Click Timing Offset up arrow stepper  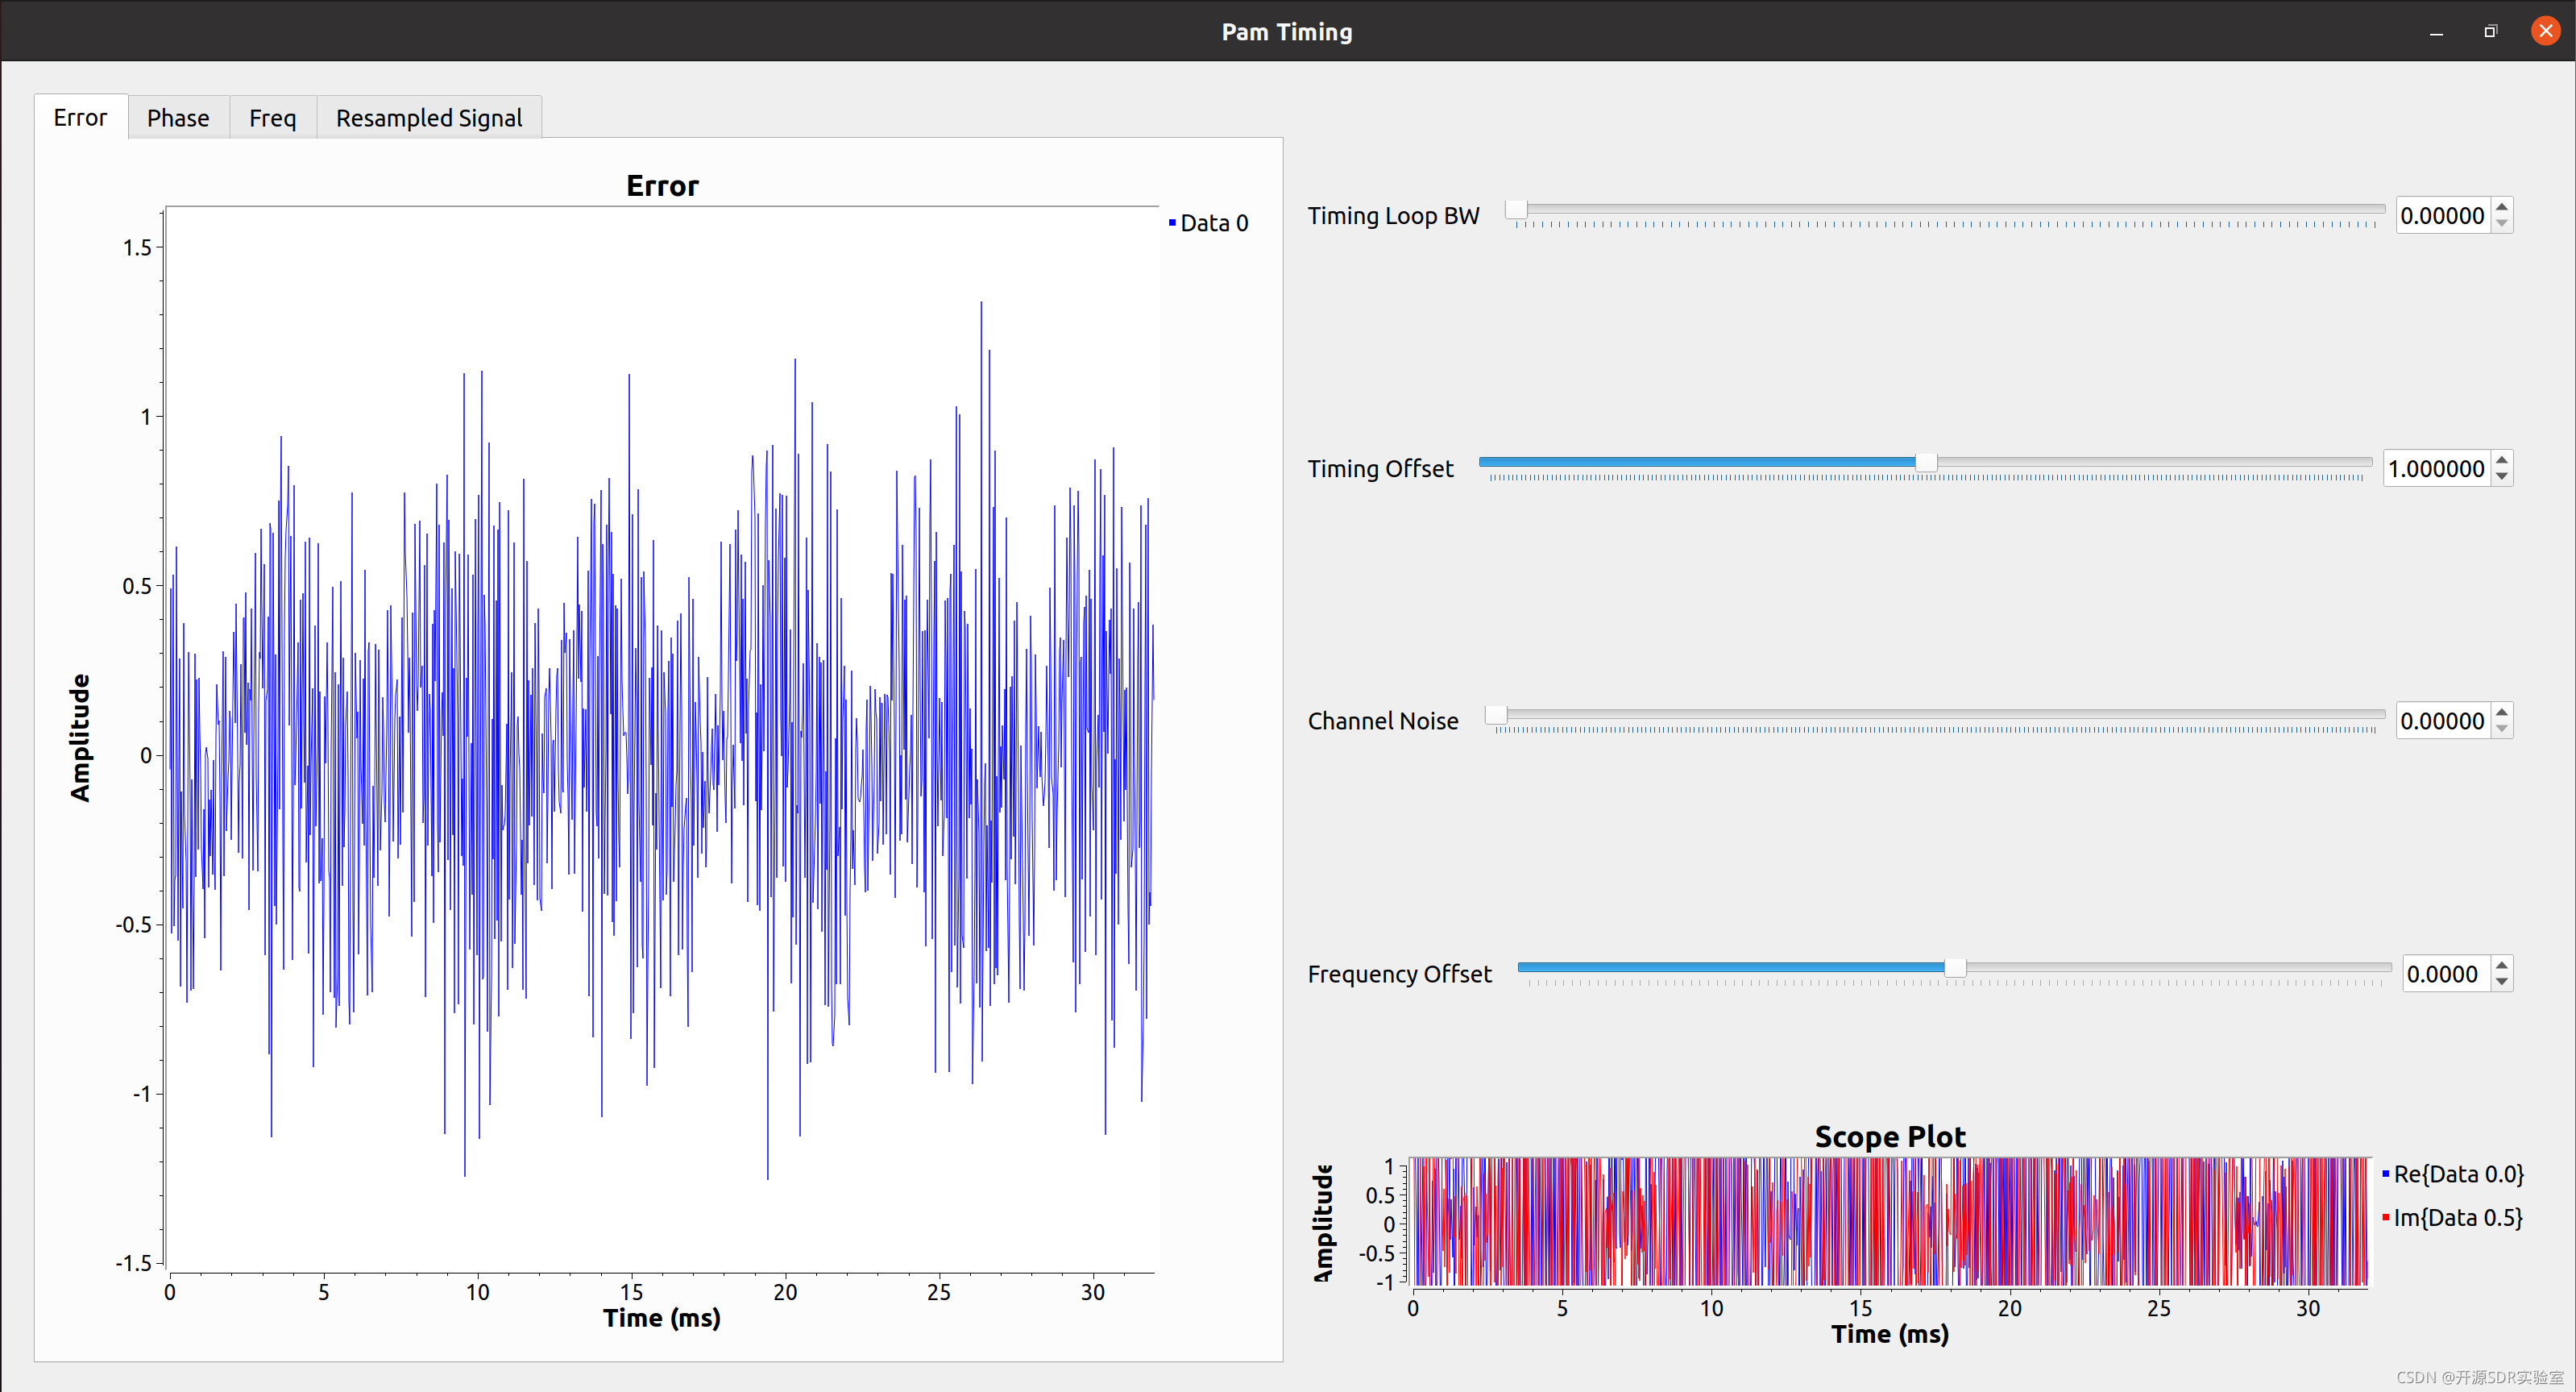tap(2502, 460)
